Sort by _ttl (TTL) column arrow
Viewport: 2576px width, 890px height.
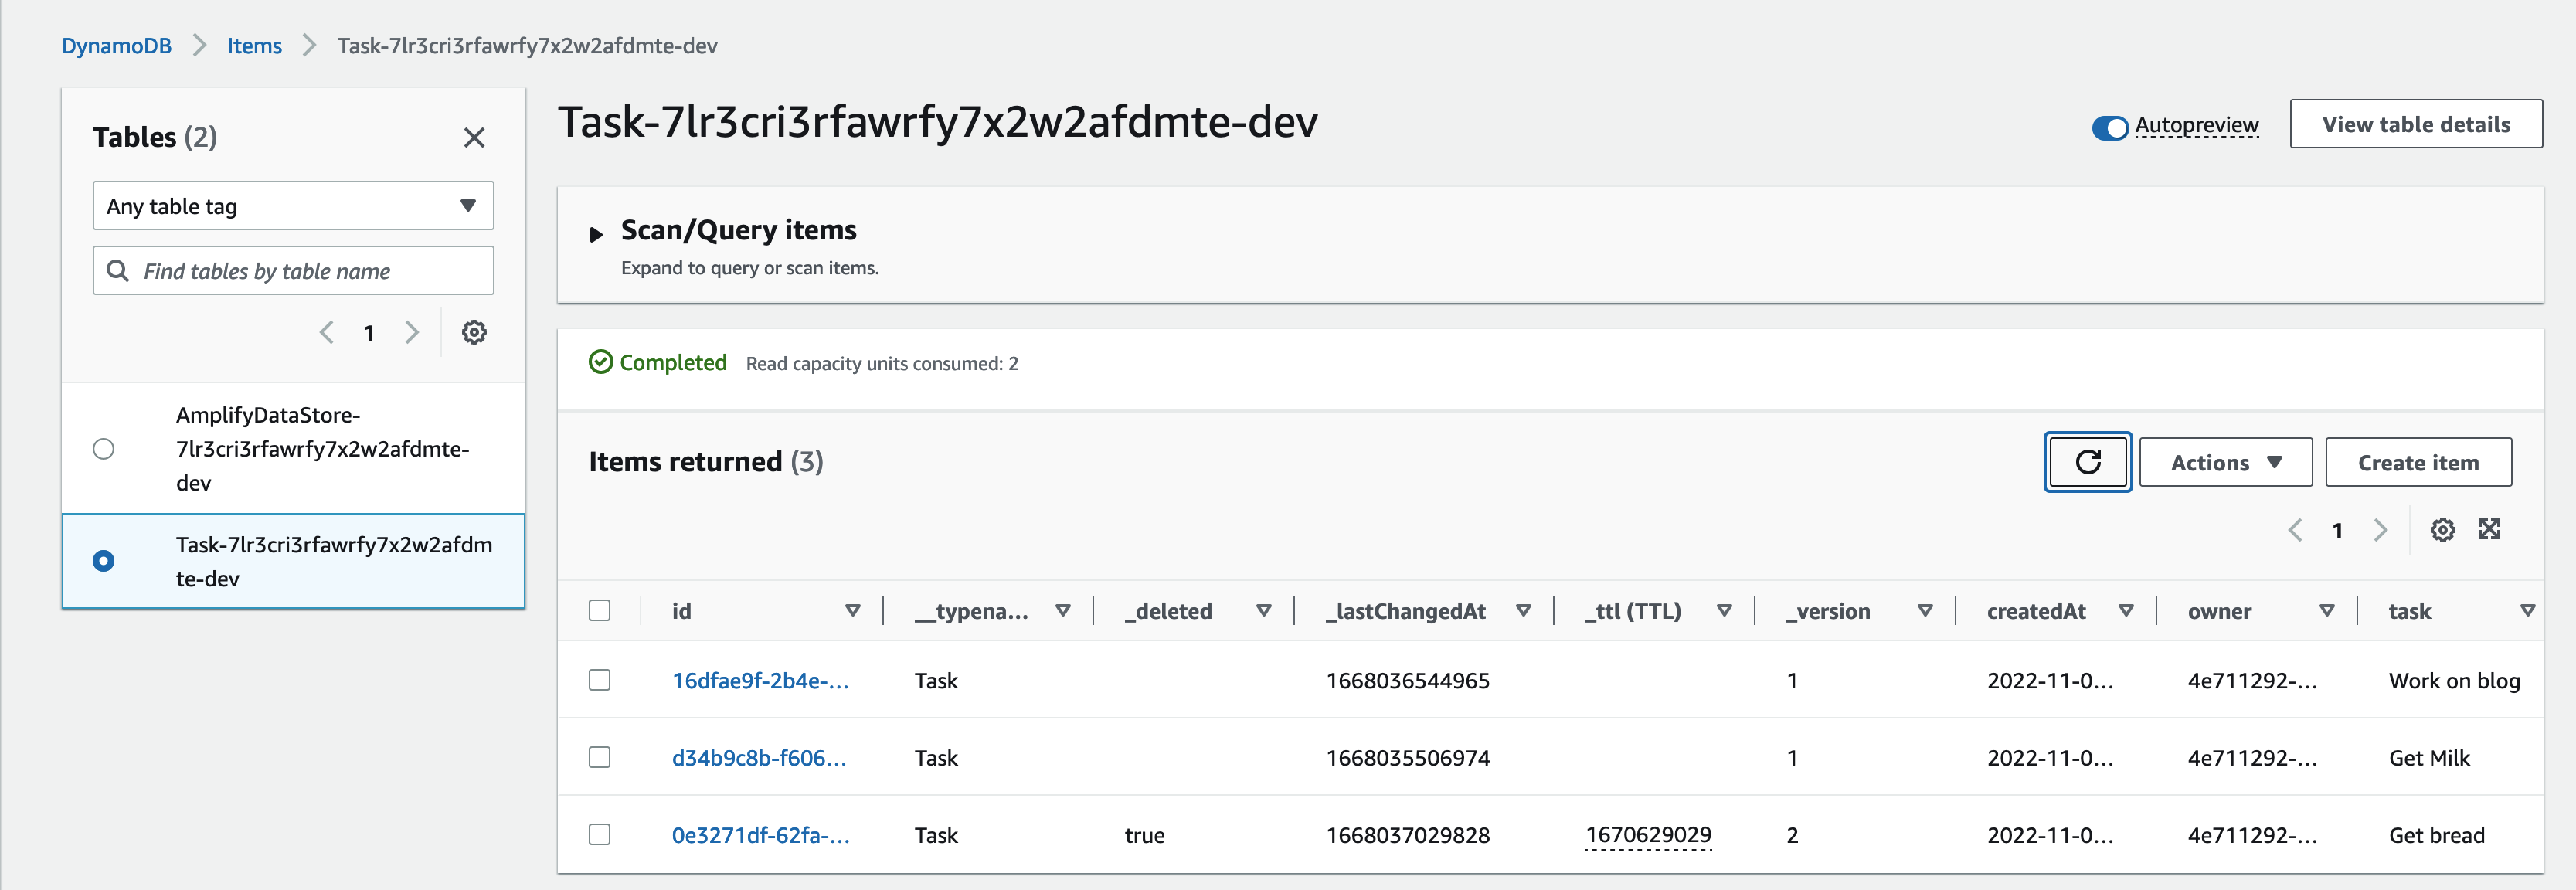click(1725, 610)
